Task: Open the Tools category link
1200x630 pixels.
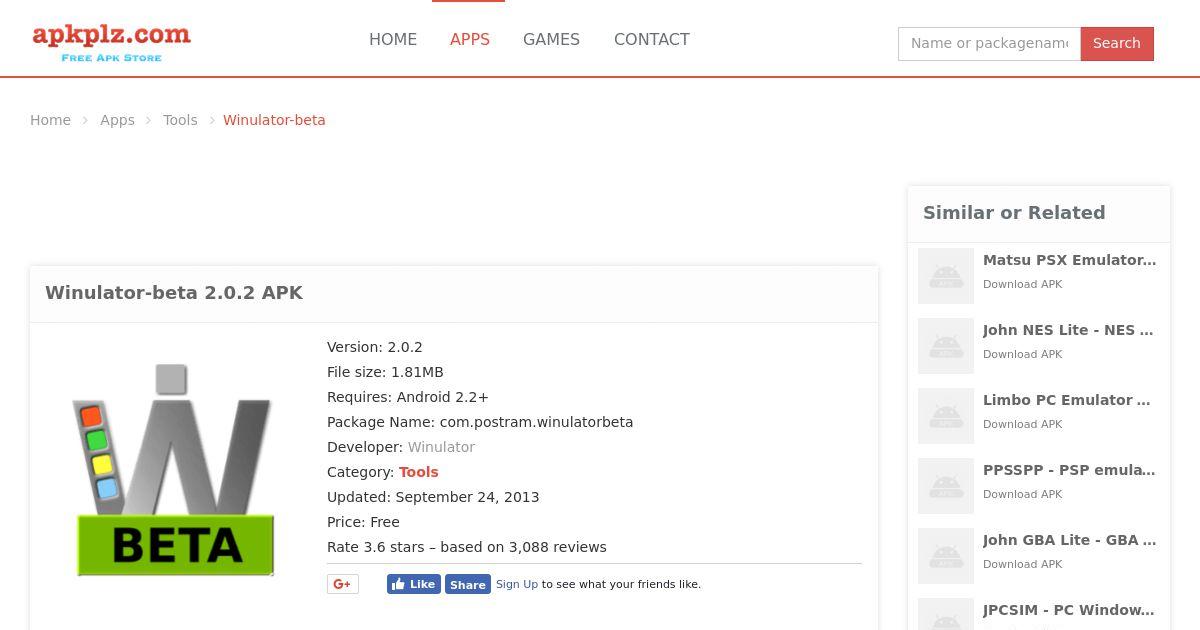Action: [x=419, y=472]
